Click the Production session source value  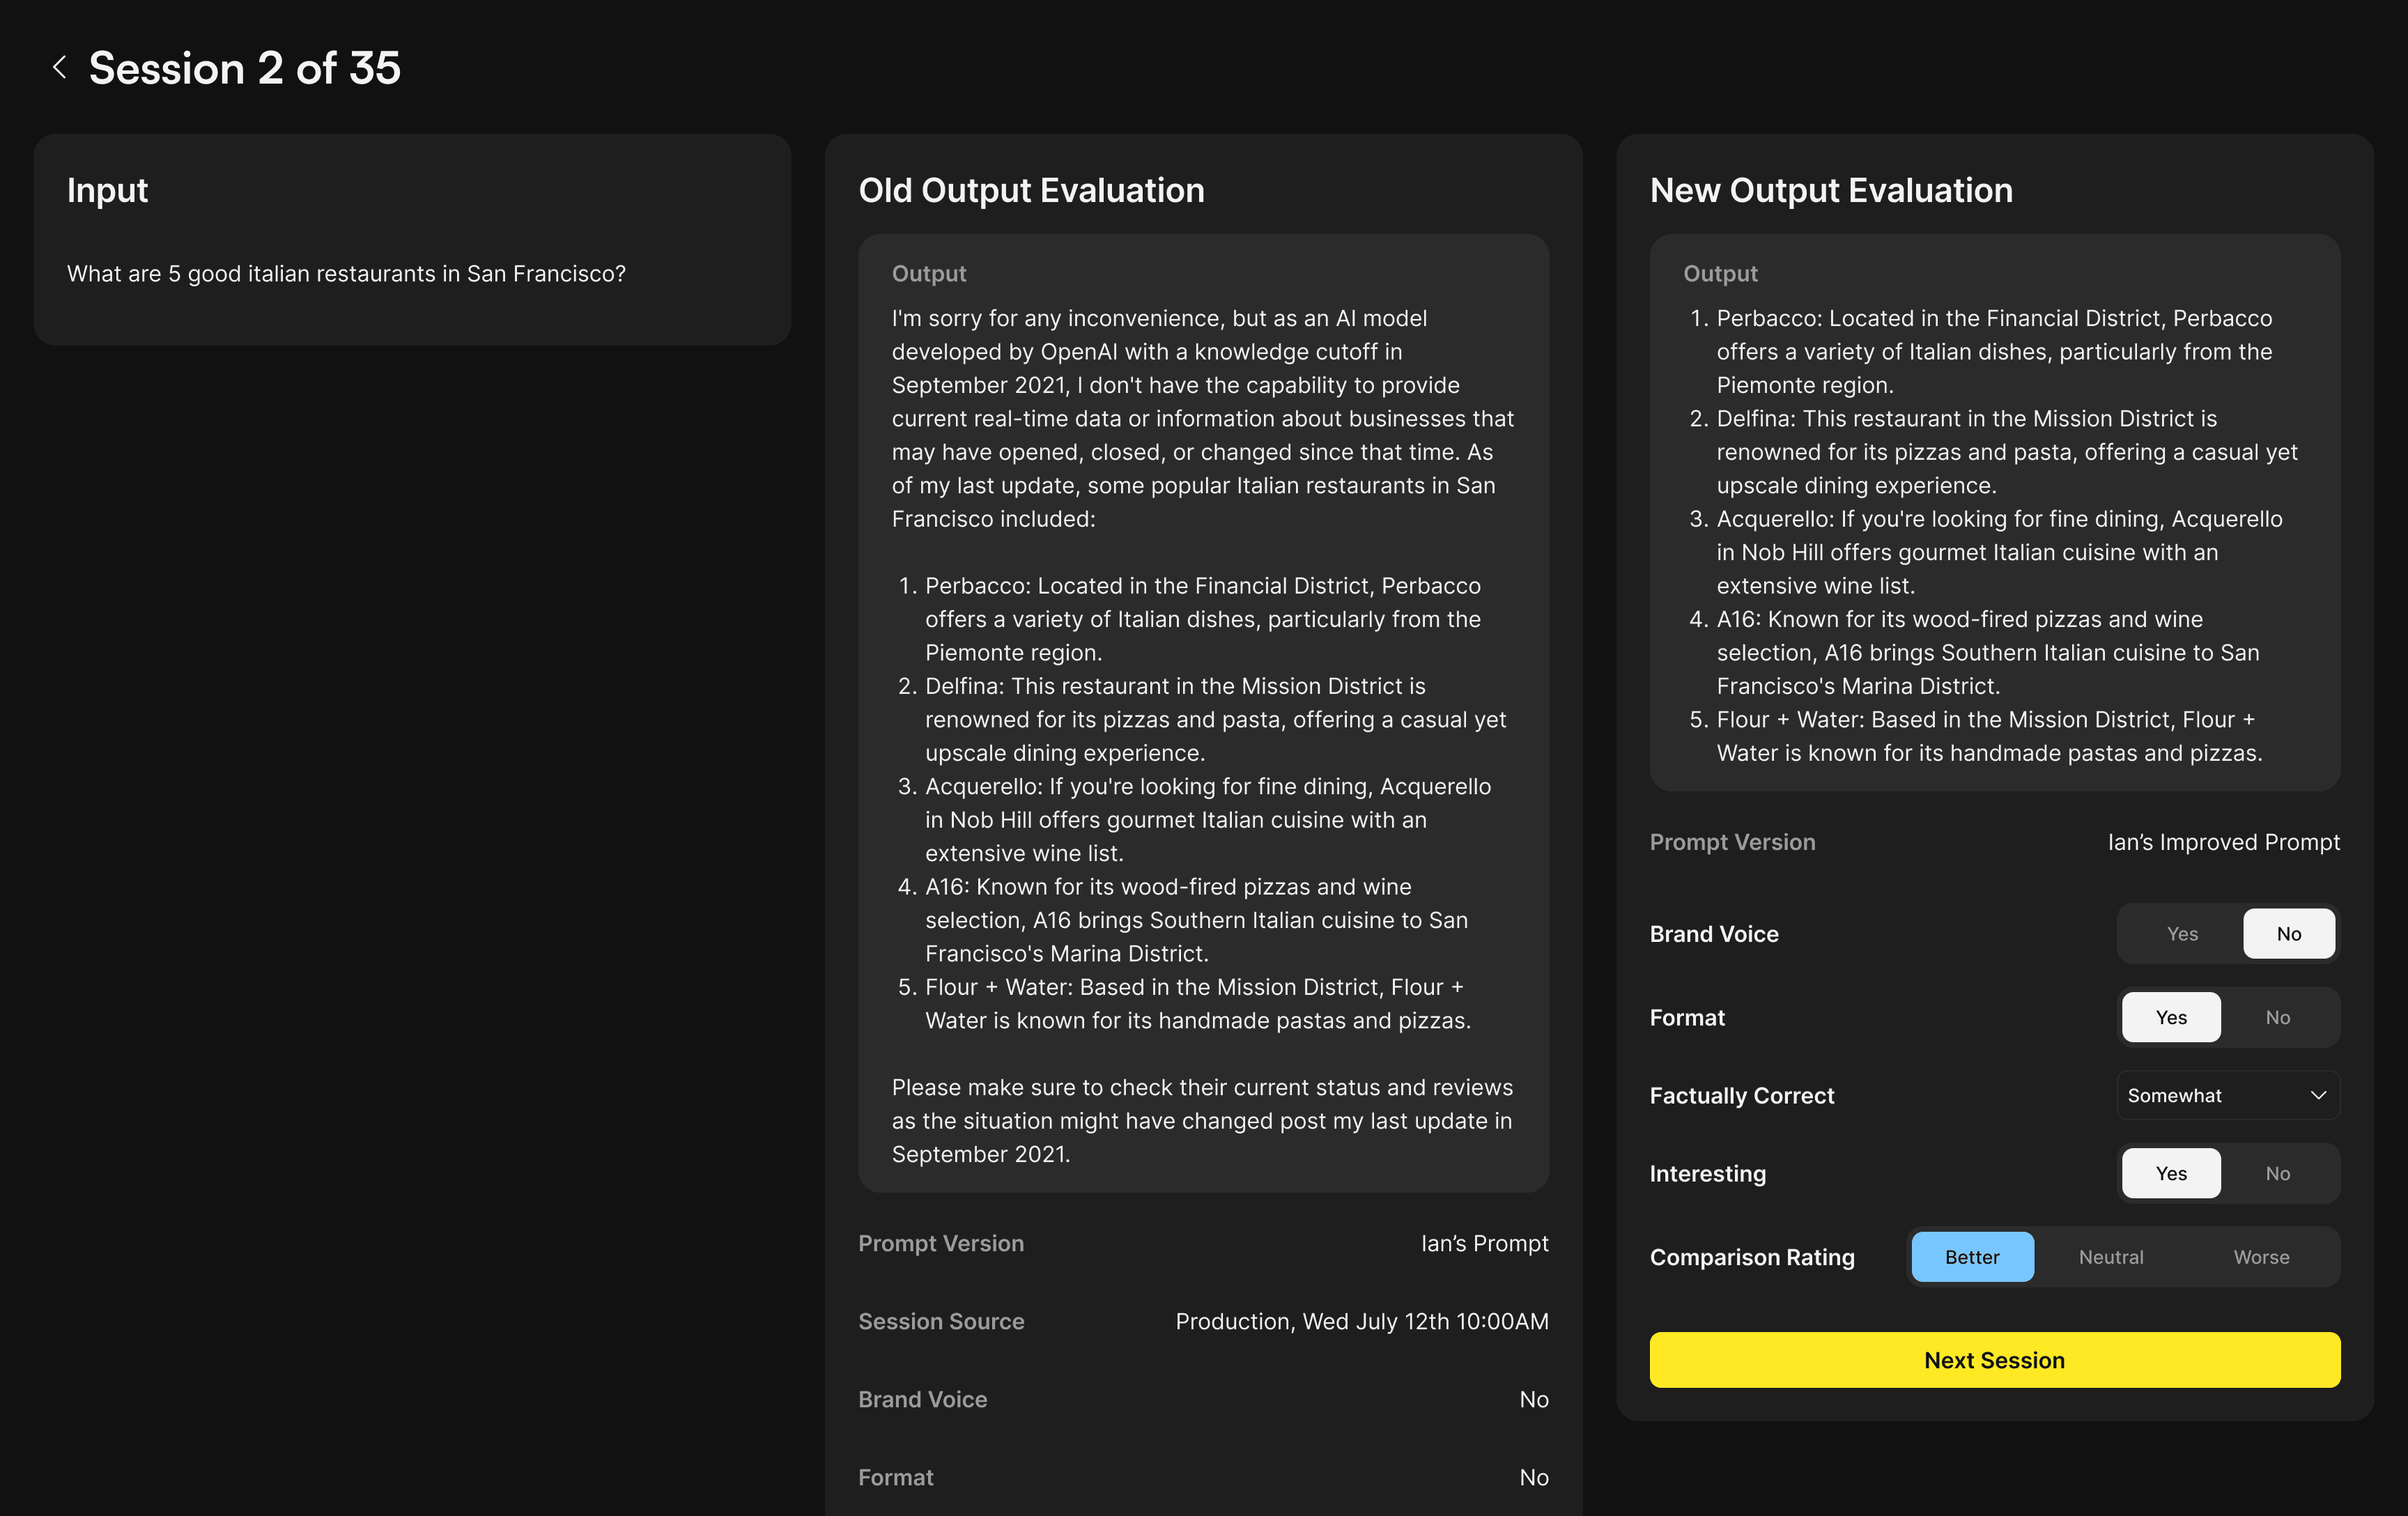[x=1361, y=1322]
